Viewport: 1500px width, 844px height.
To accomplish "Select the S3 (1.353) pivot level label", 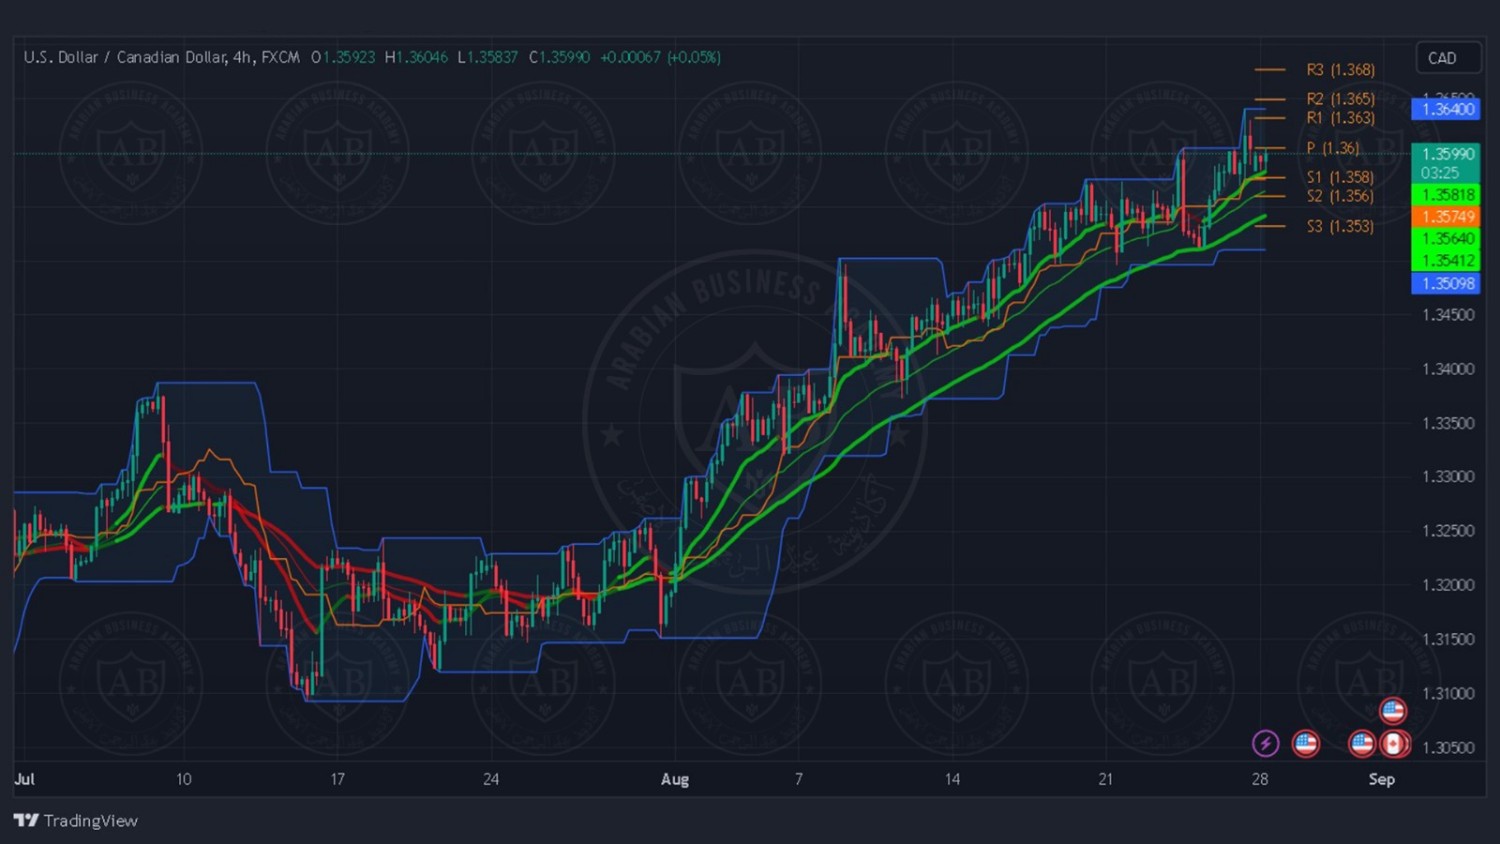I will click(1340, 226).
